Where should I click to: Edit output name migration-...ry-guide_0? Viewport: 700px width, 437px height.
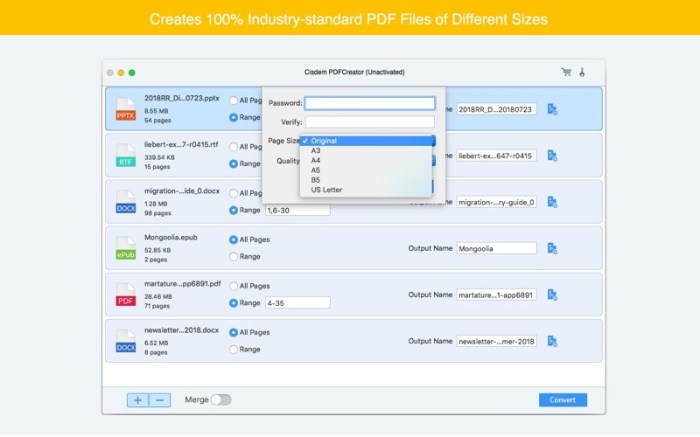click(496, 202)
